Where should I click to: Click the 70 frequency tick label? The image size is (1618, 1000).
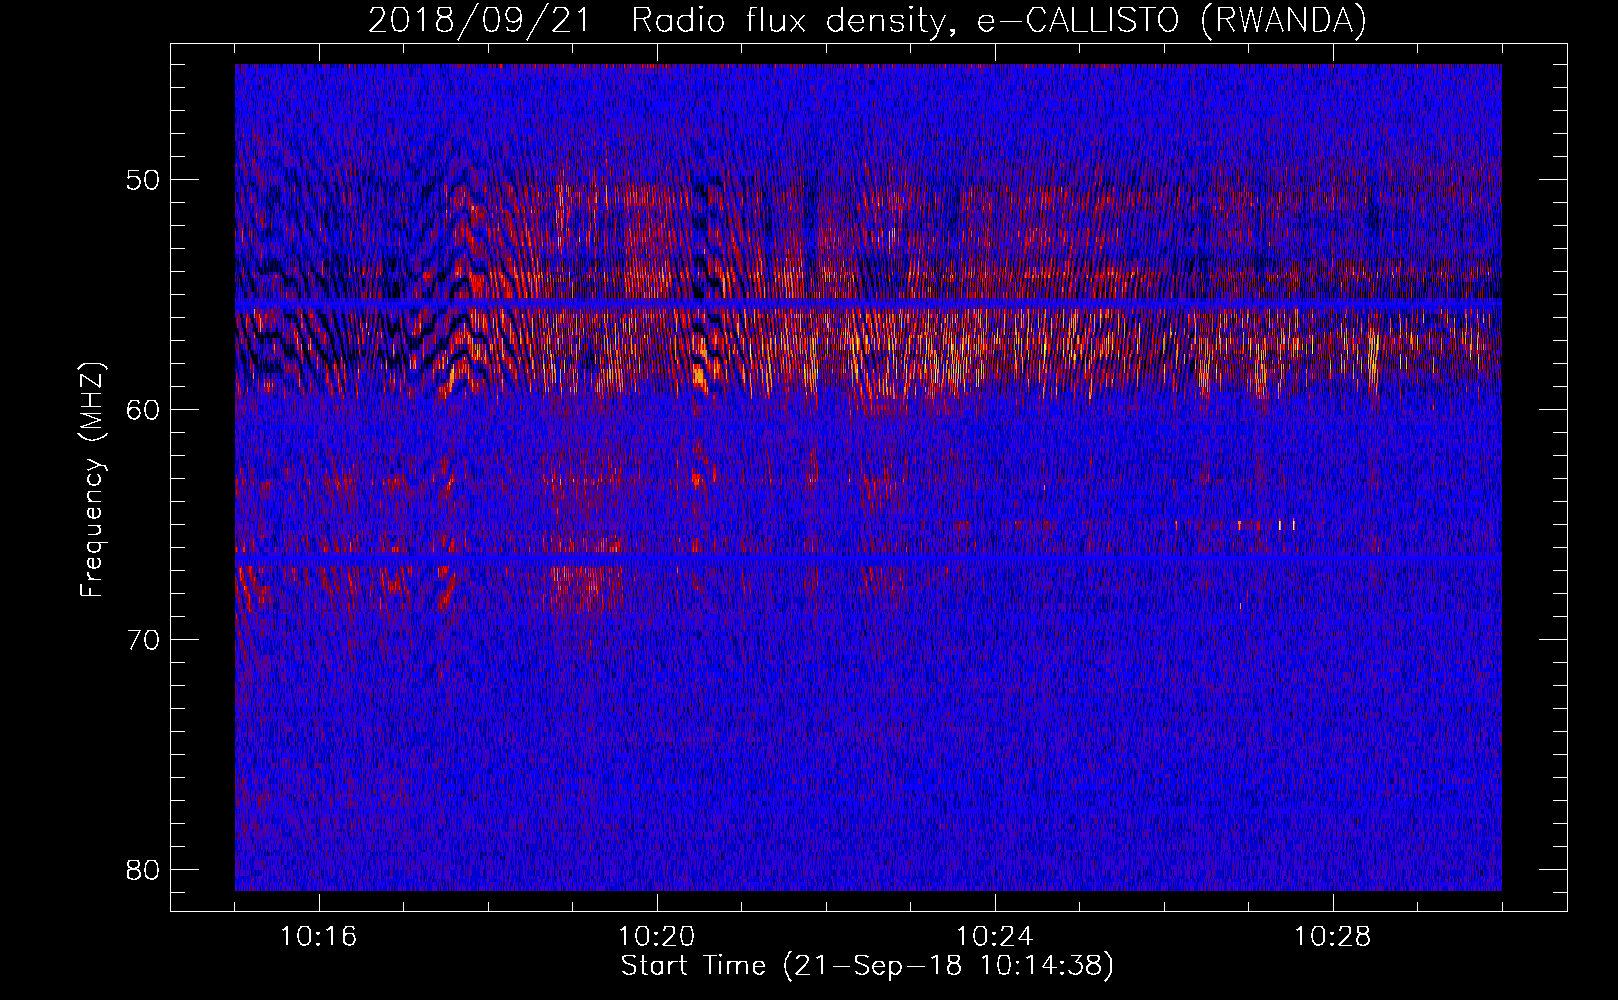coord(144,640)
